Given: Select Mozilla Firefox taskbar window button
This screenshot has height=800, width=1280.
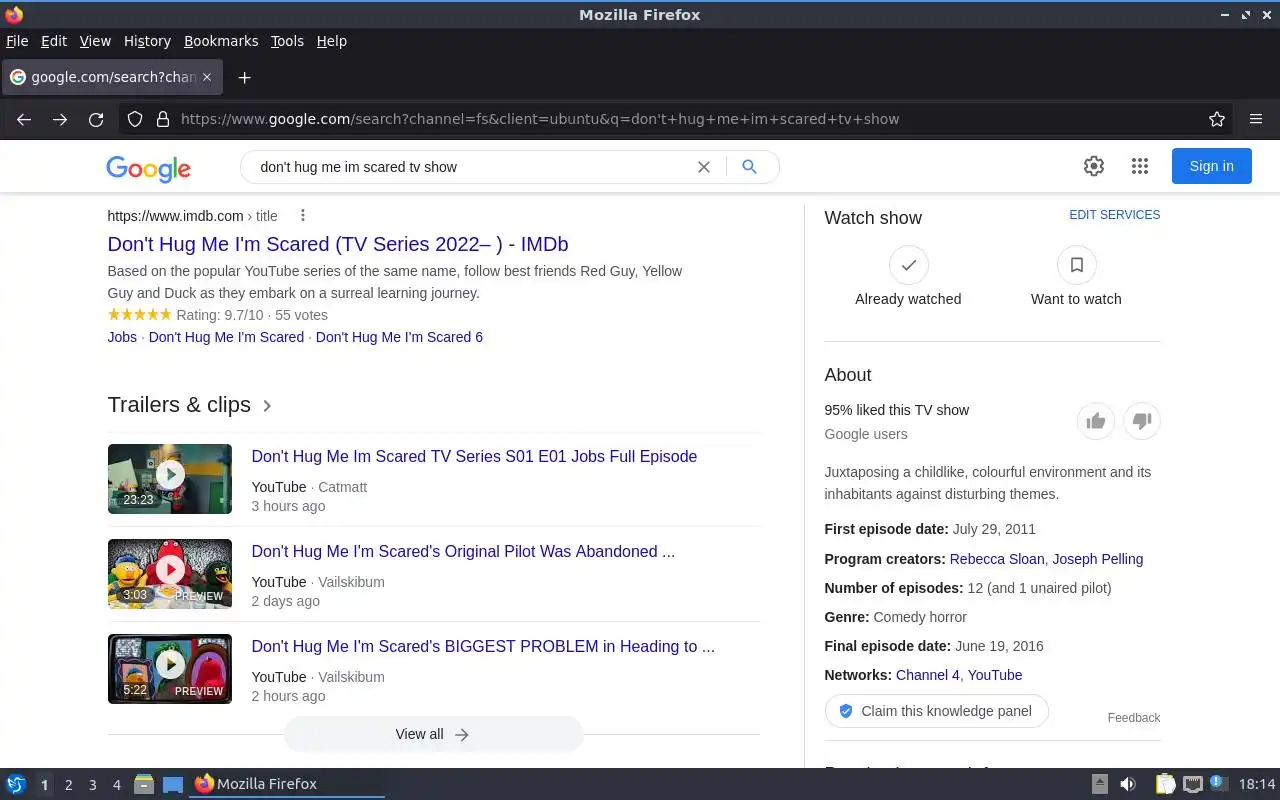Looking at the screenshot, I should pyautogui.click(x=288, y=784).
